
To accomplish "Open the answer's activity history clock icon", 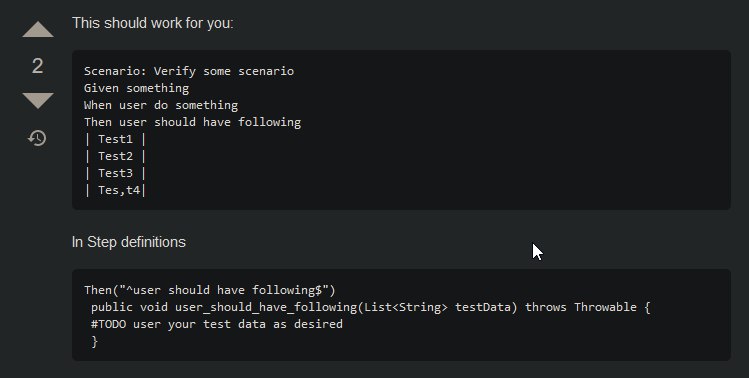I will coord(37,138).
